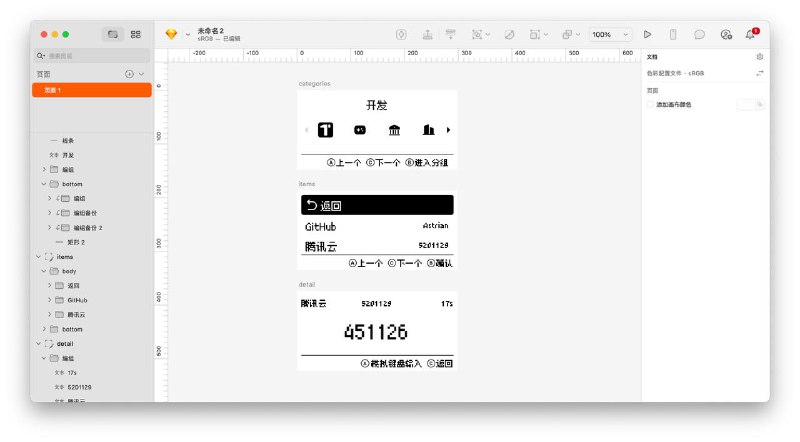Open comments via speech bubble icon
Screen dimensions: 800x442
click(699, 34)
